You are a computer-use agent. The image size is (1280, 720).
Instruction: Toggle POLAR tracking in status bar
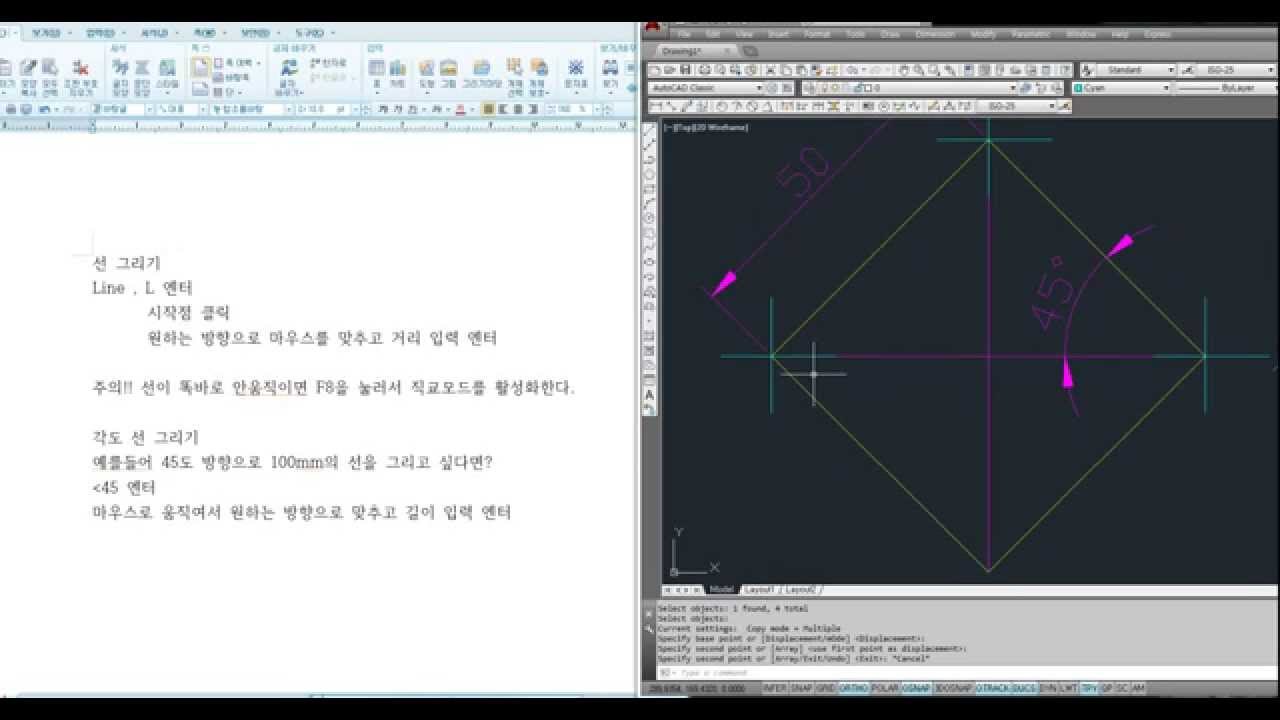(x=885, y=688)
